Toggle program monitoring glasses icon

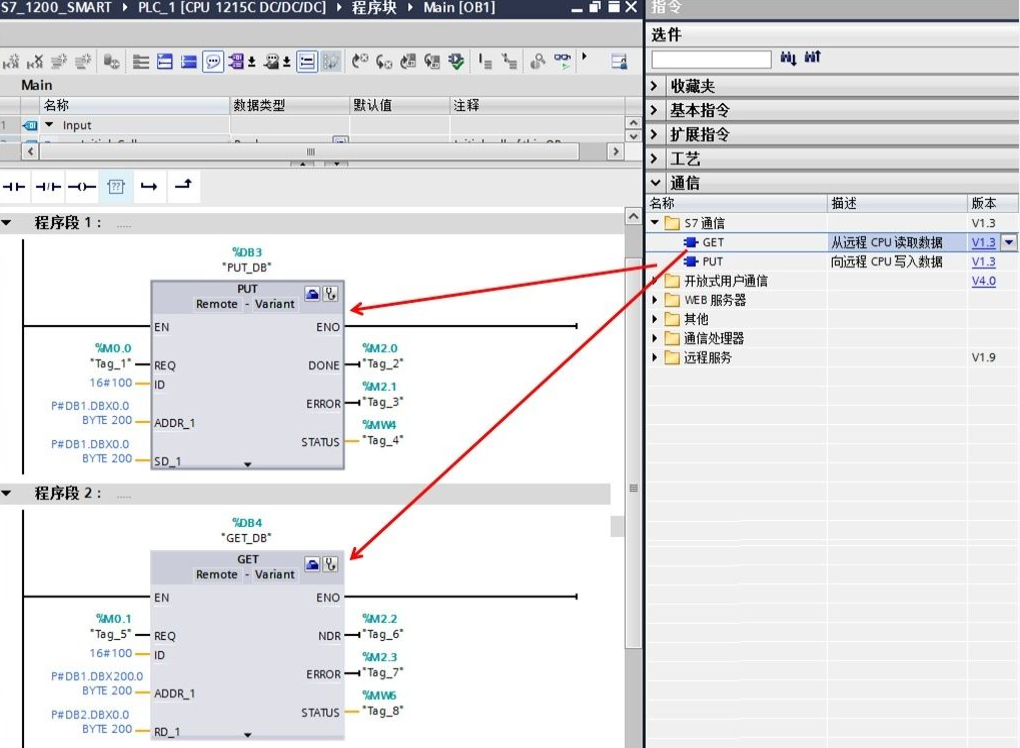point(562,62)
